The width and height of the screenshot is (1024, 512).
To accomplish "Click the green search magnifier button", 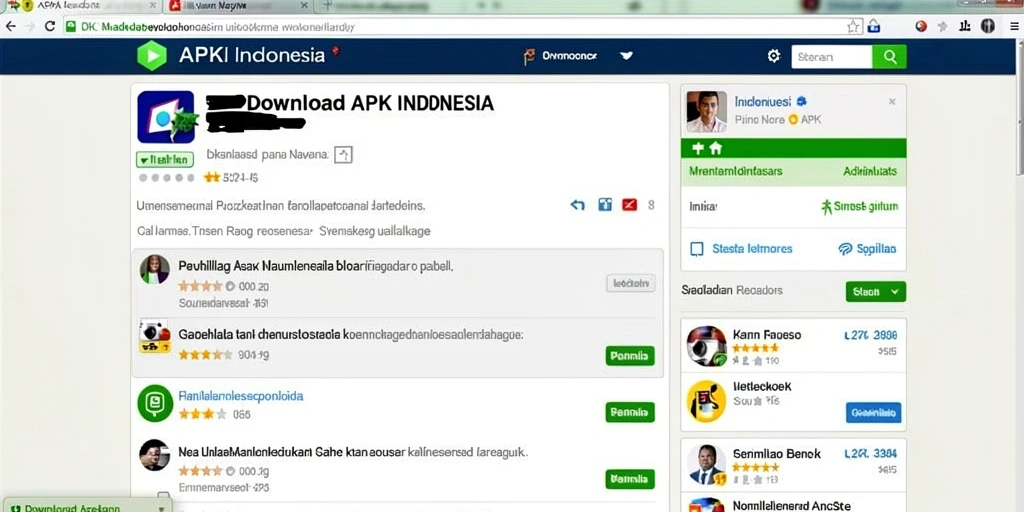I will tap(889, 57).
